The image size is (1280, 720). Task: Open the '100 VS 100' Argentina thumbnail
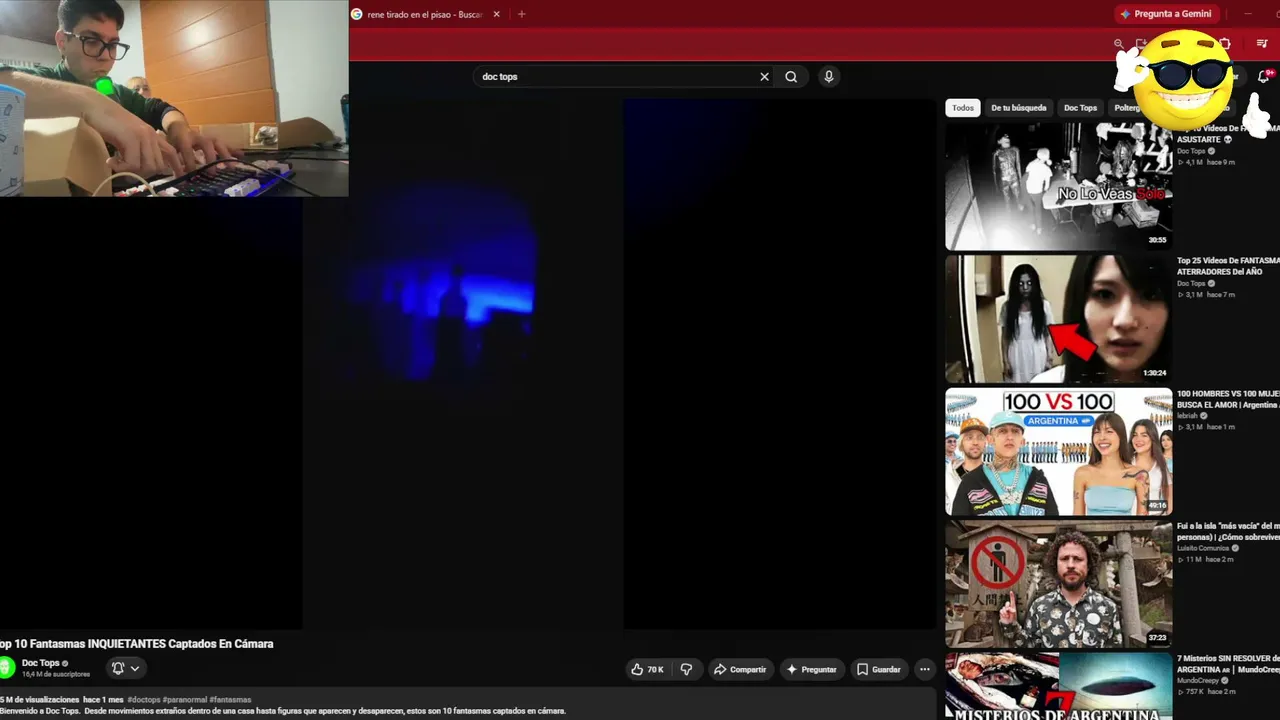pyautogui.click(x=1058, y=452)
